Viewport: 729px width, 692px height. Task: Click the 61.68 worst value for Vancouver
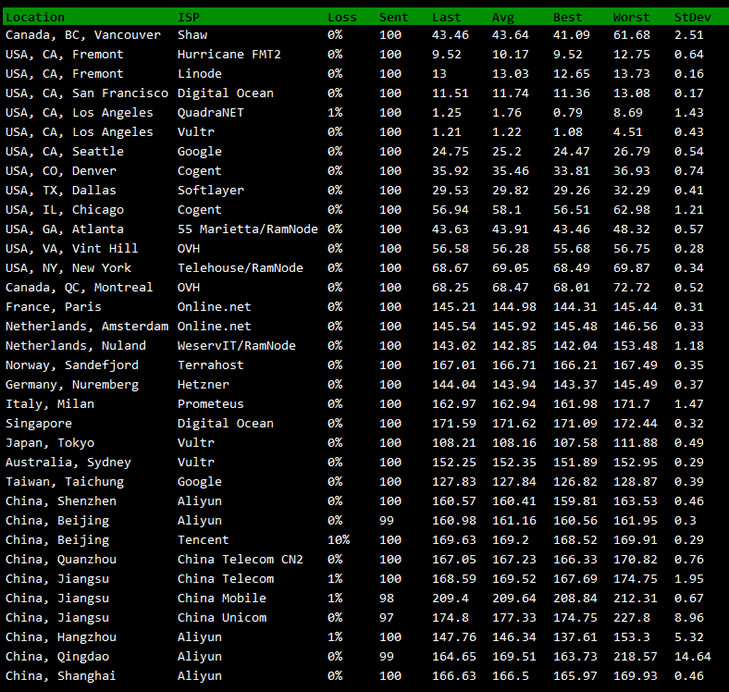tap(631, 35)
